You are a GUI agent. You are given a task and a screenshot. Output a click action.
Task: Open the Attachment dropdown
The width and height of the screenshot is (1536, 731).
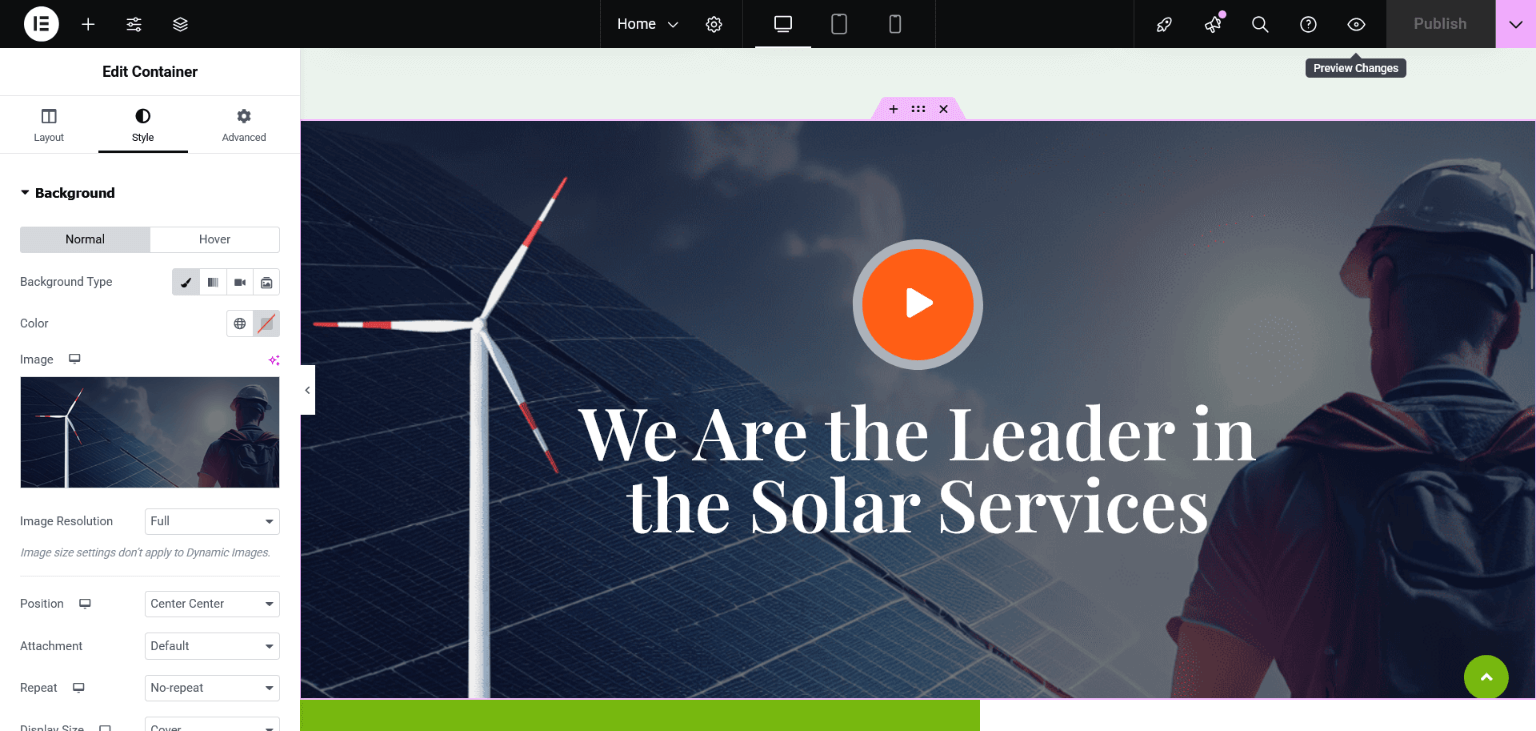[x=212, y=646]
